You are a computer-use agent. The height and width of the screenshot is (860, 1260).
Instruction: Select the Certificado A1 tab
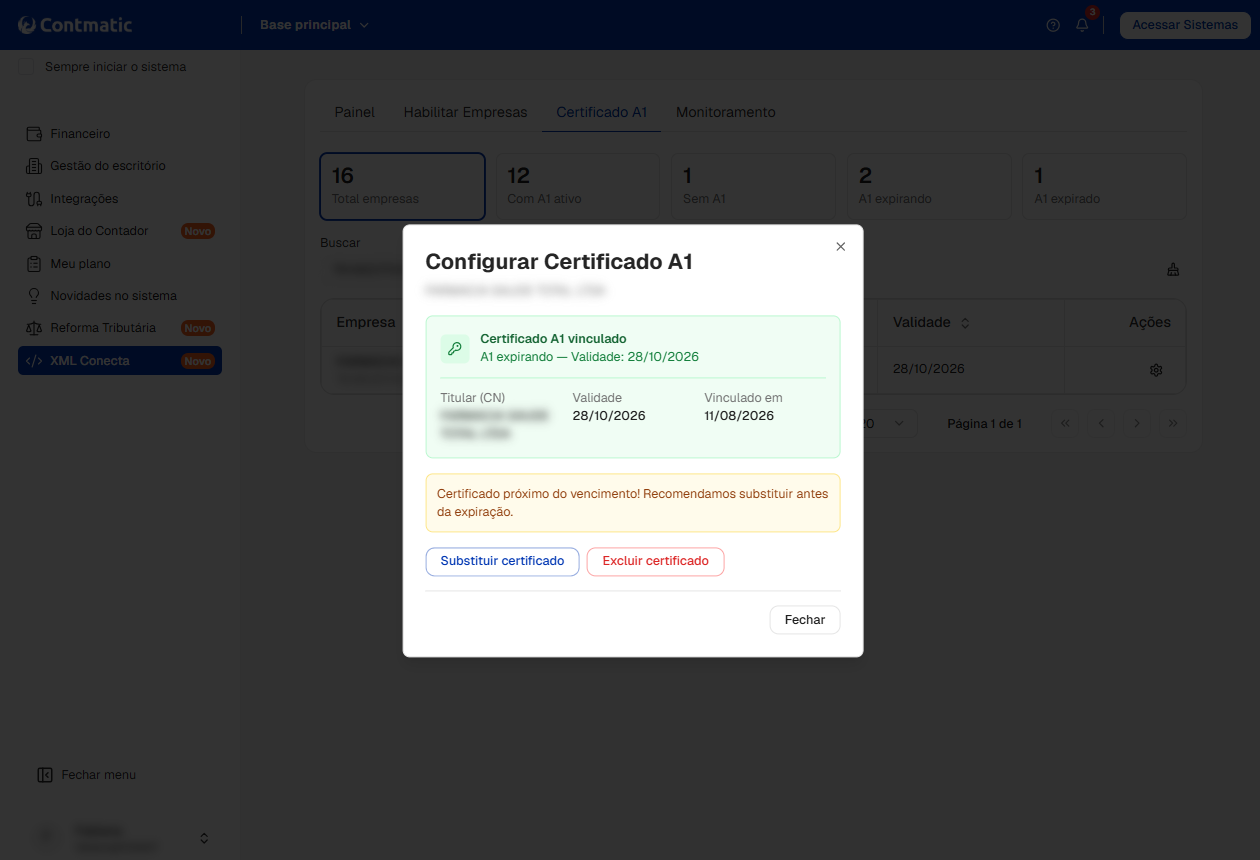(x=602, y=112)
